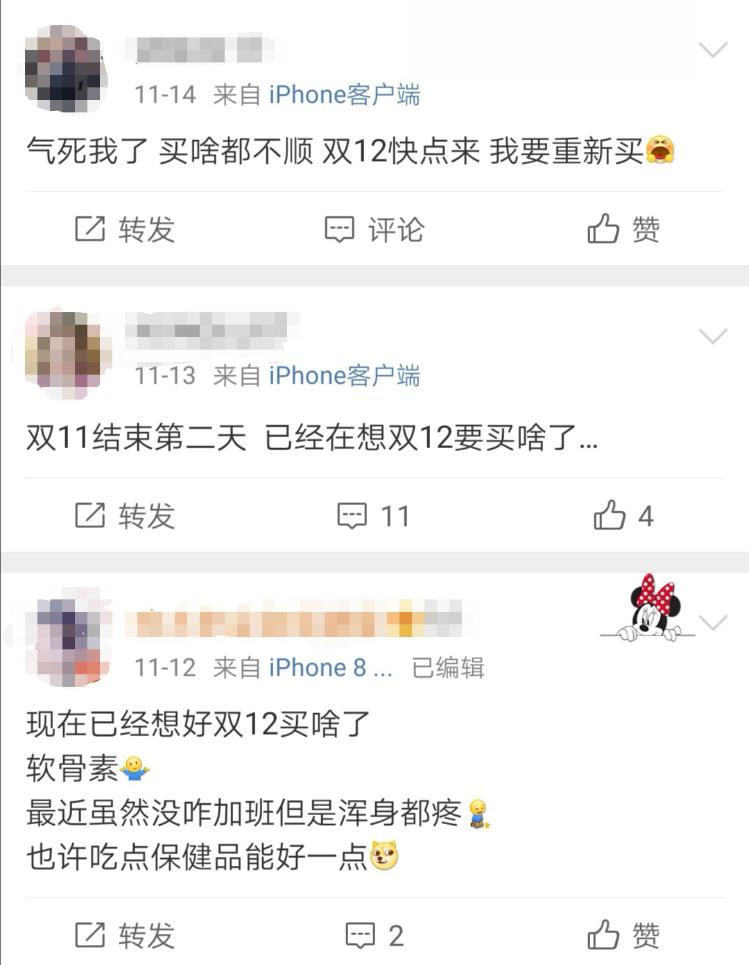749x965 pixels.
Task: Expand options chevron on the 11-14 post
Action: click(713, 49)
